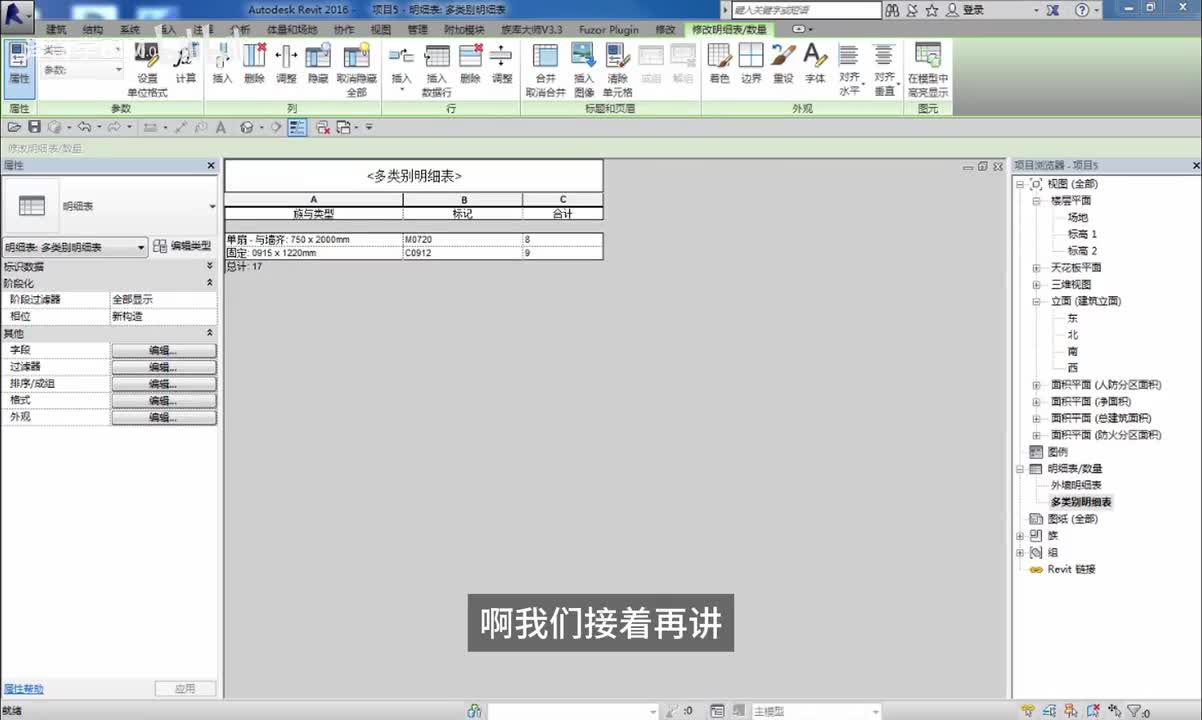1202x720 pixels.
Task: Click the filter icon in status bar
Action: point(1133,711)
